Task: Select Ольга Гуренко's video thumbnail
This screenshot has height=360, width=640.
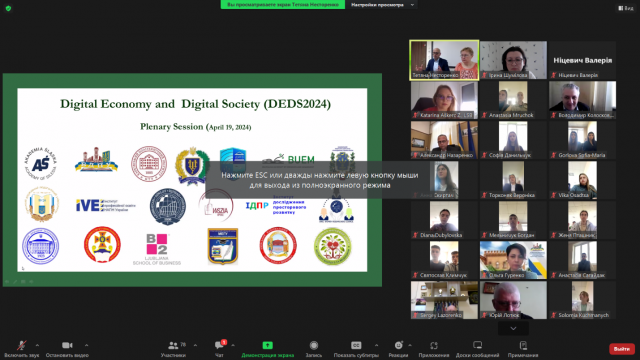Action: [x=513, y=260]
